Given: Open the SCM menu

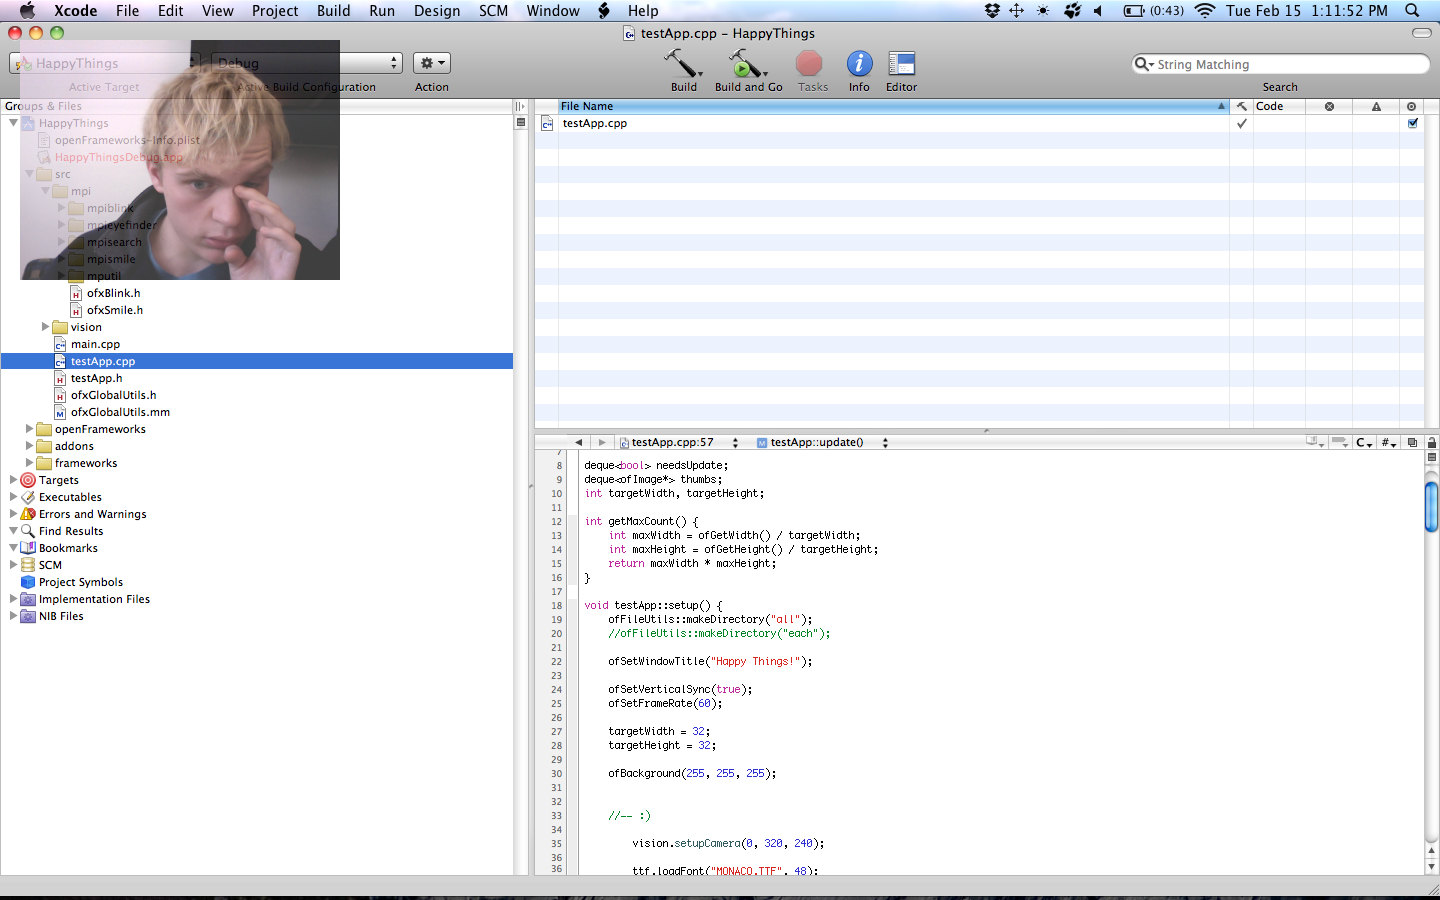Looking at the screenshot, I should click(x=493, y=11).
